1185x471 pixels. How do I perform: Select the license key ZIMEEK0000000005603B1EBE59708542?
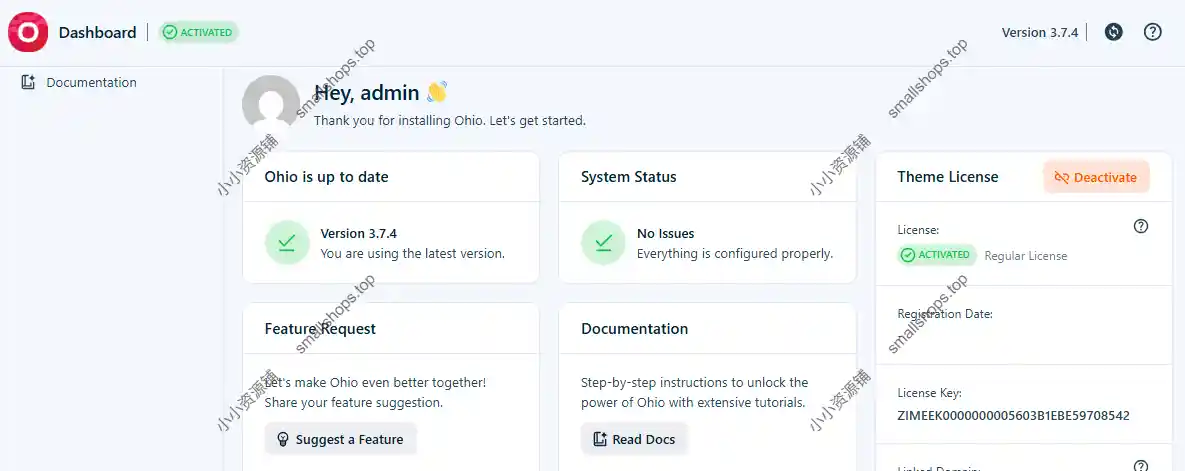[1013, 416]
